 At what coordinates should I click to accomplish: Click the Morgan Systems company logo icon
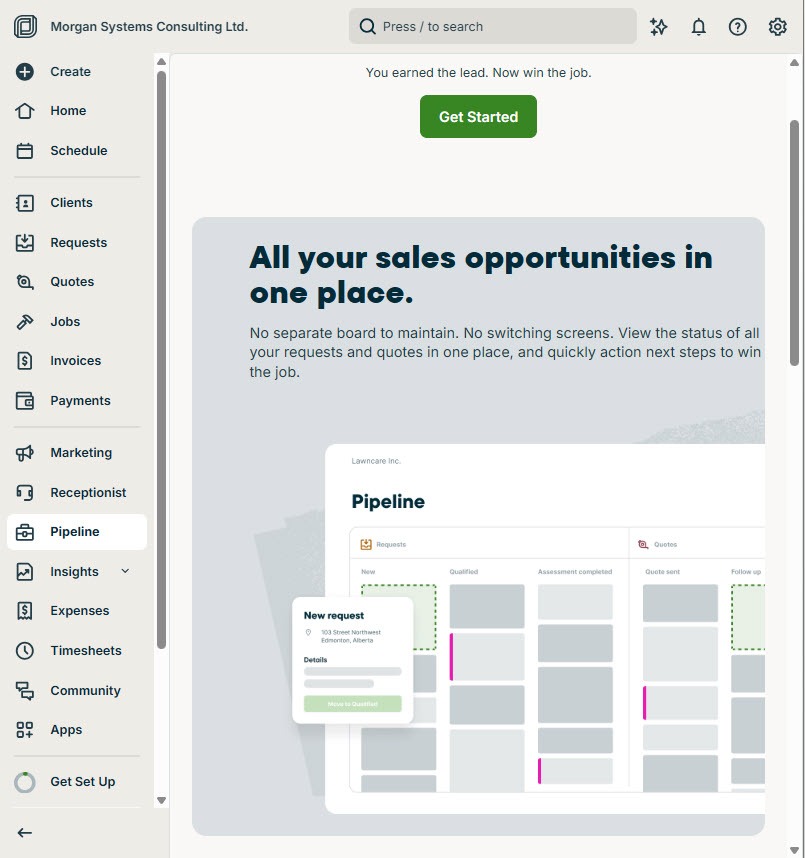tap(25, 26)
